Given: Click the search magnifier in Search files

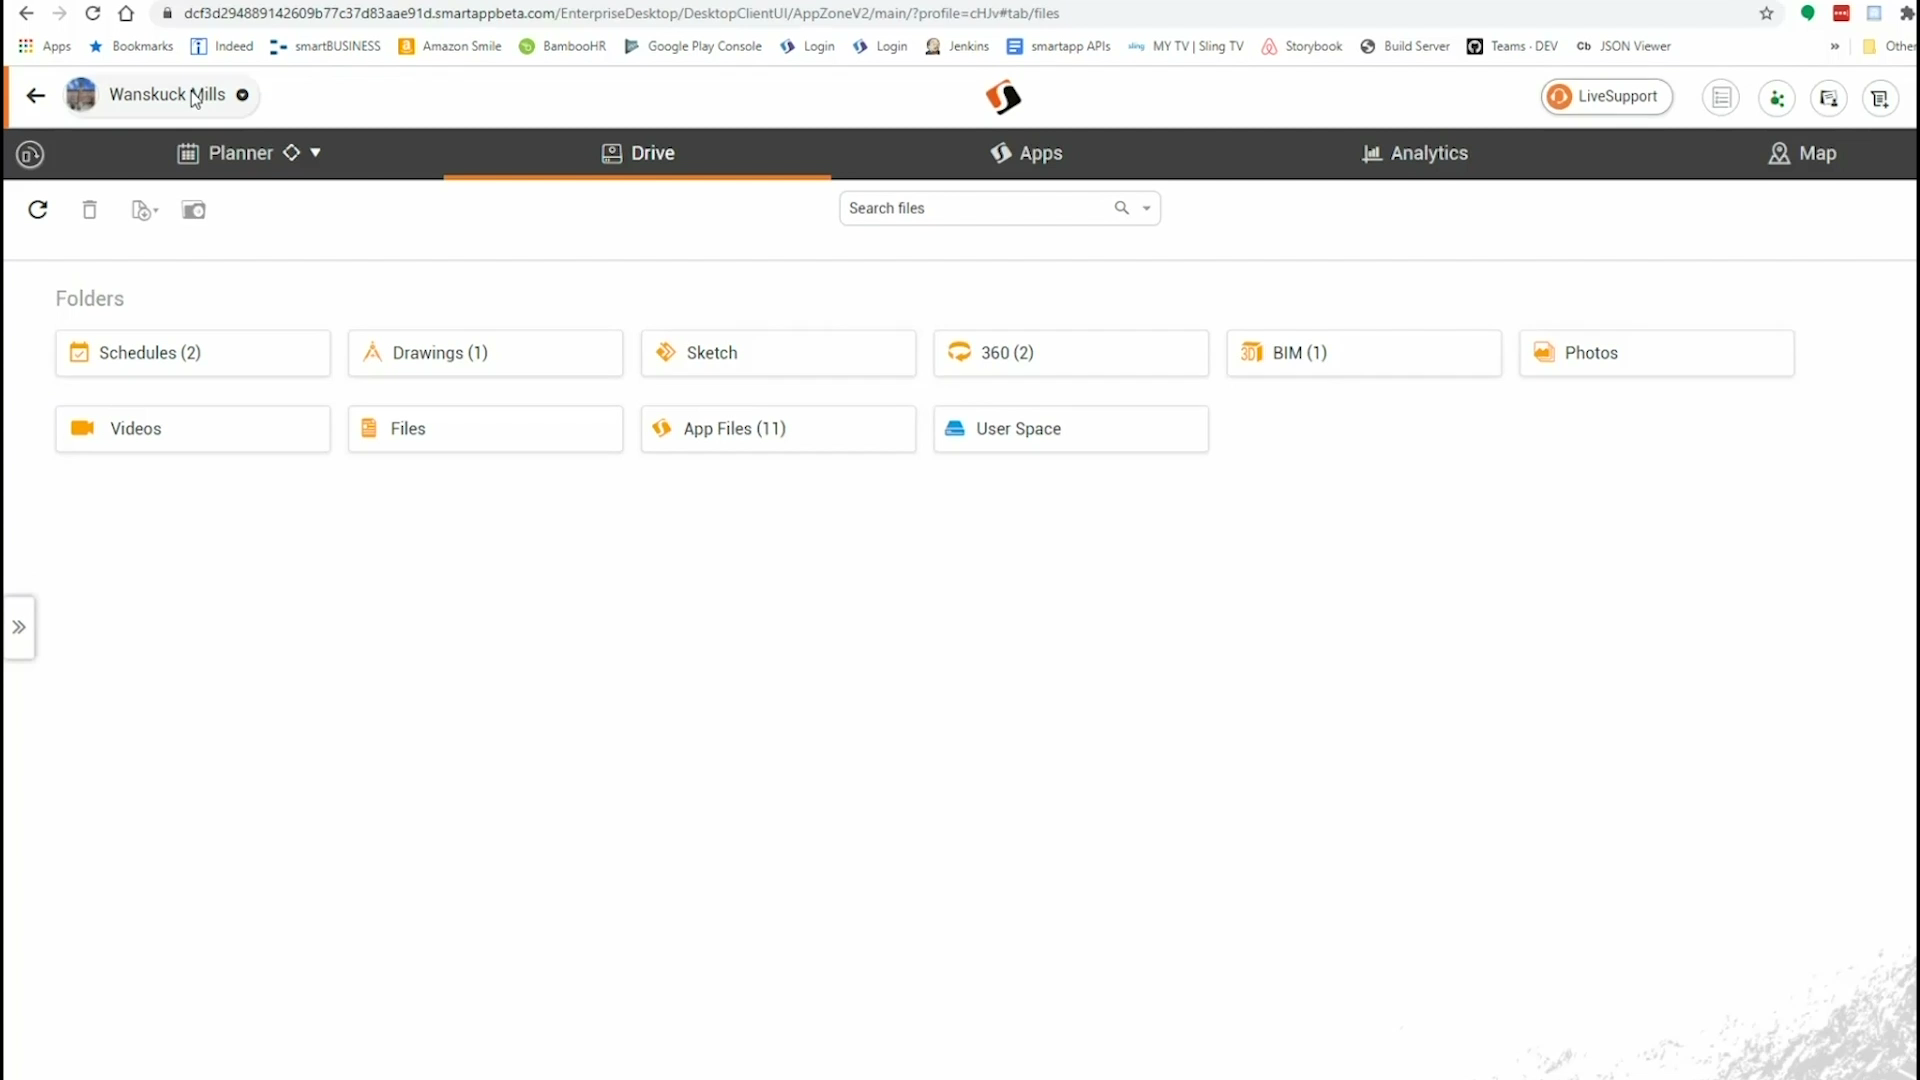Looking at the screenshot, I should pos(1122,208).
